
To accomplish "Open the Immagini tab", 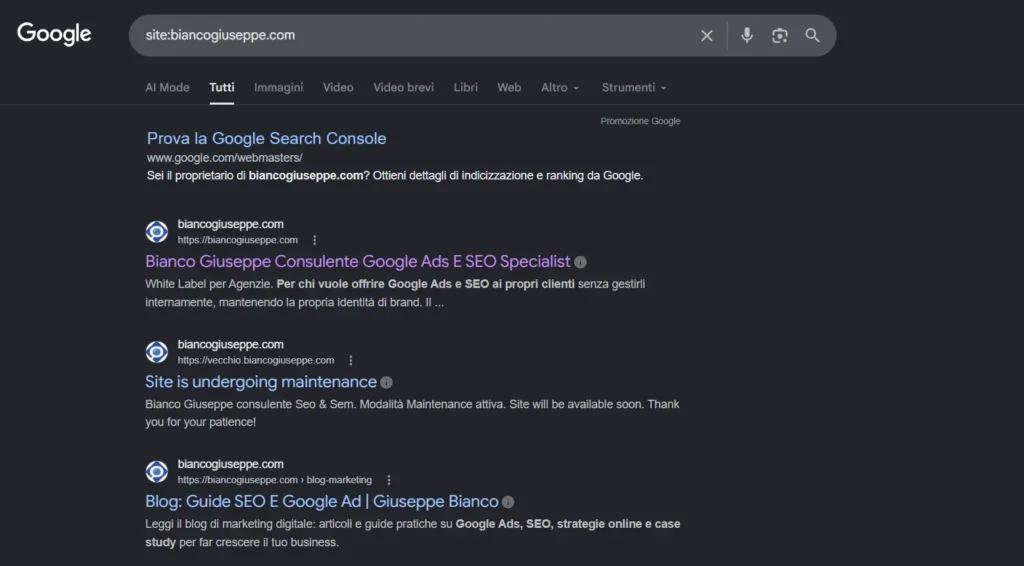I will [278, 87].
